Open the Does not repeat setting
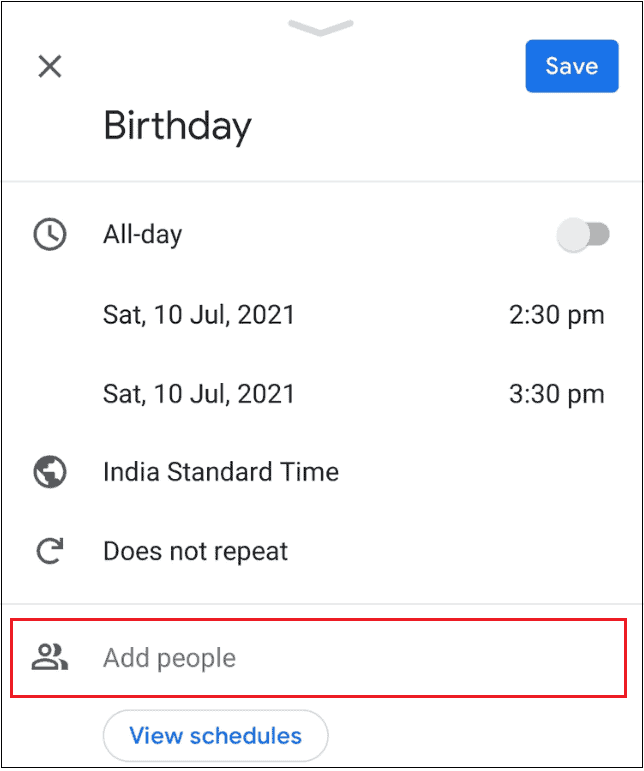This screenshot has width=644, height=771. tap(195, 551)
